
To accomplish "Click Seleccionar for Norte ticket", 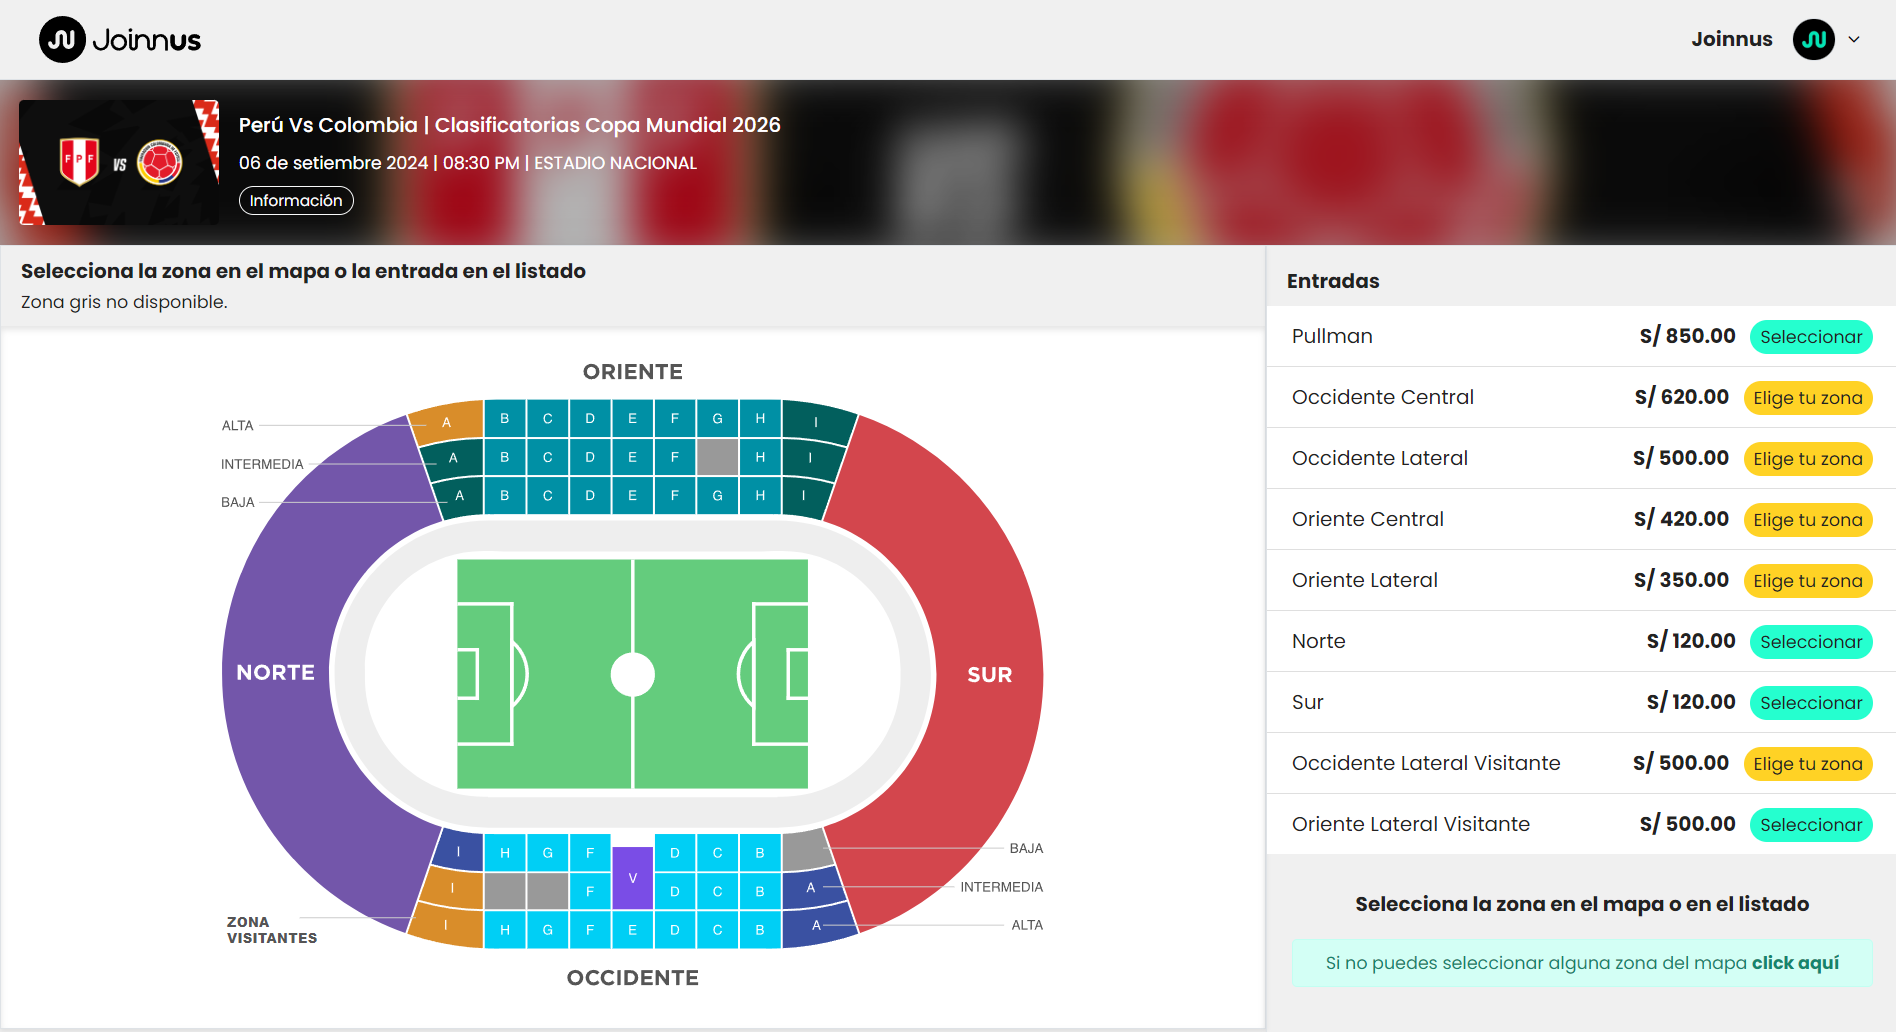I will click(1810, 642).
